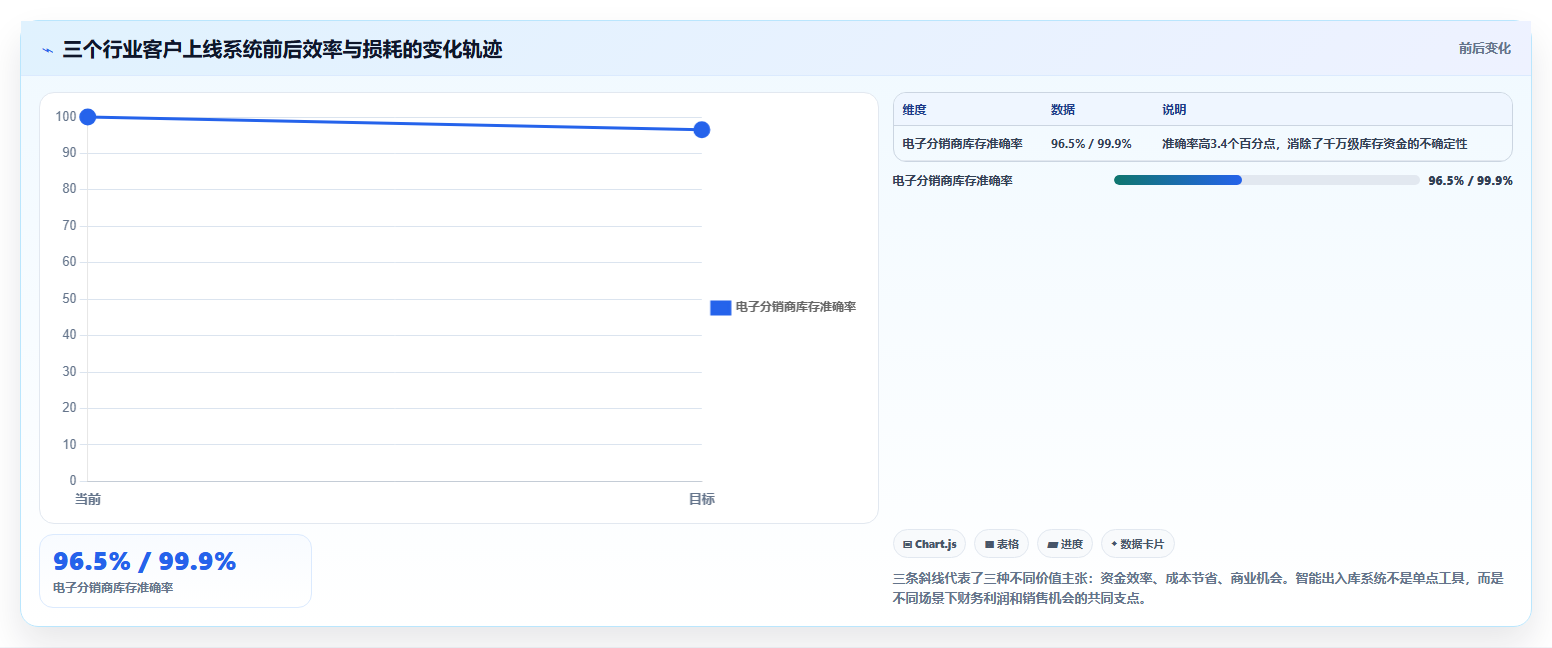This screenshot has width=1552, height=648.
Task: Toggle the 电子分销商库存准确率 legend label in chart
Action: [x=795, y=307]
